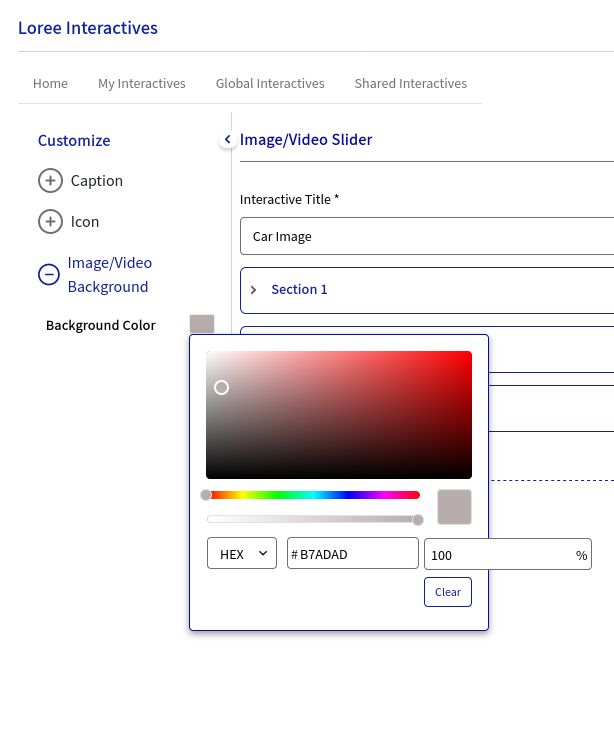Click the Icon label text
The height and width of the screenshot is (754, 614).
pos(85,222)
